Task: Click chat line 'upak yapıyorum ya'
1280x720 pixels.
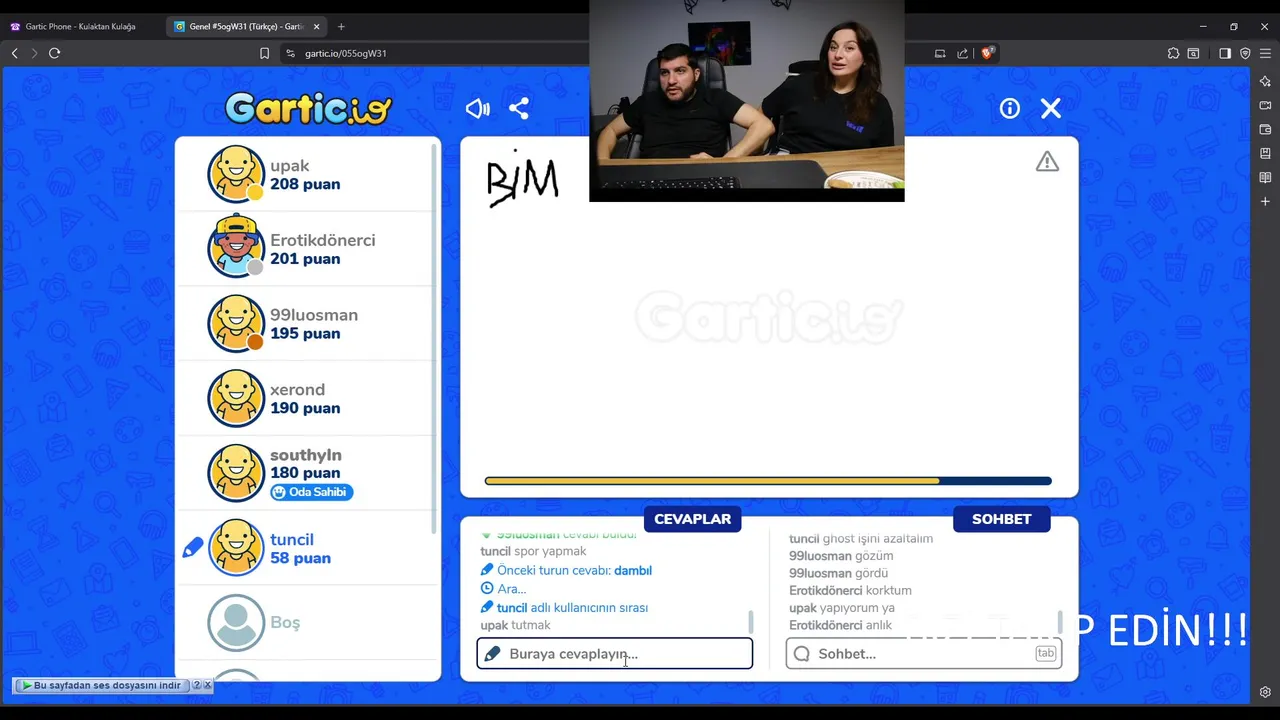Action: (842, 607)
